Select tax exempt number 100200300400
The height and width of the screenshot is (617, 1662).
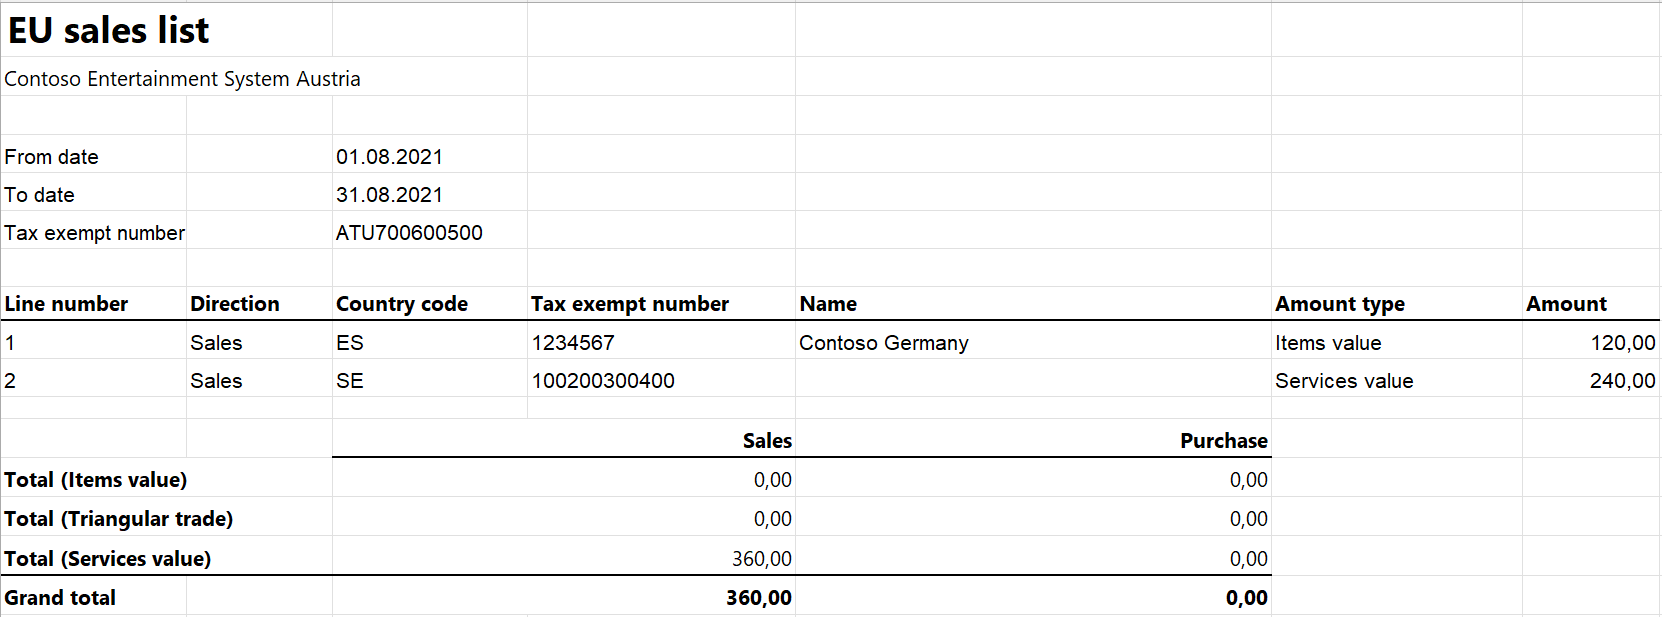point(603,381)
